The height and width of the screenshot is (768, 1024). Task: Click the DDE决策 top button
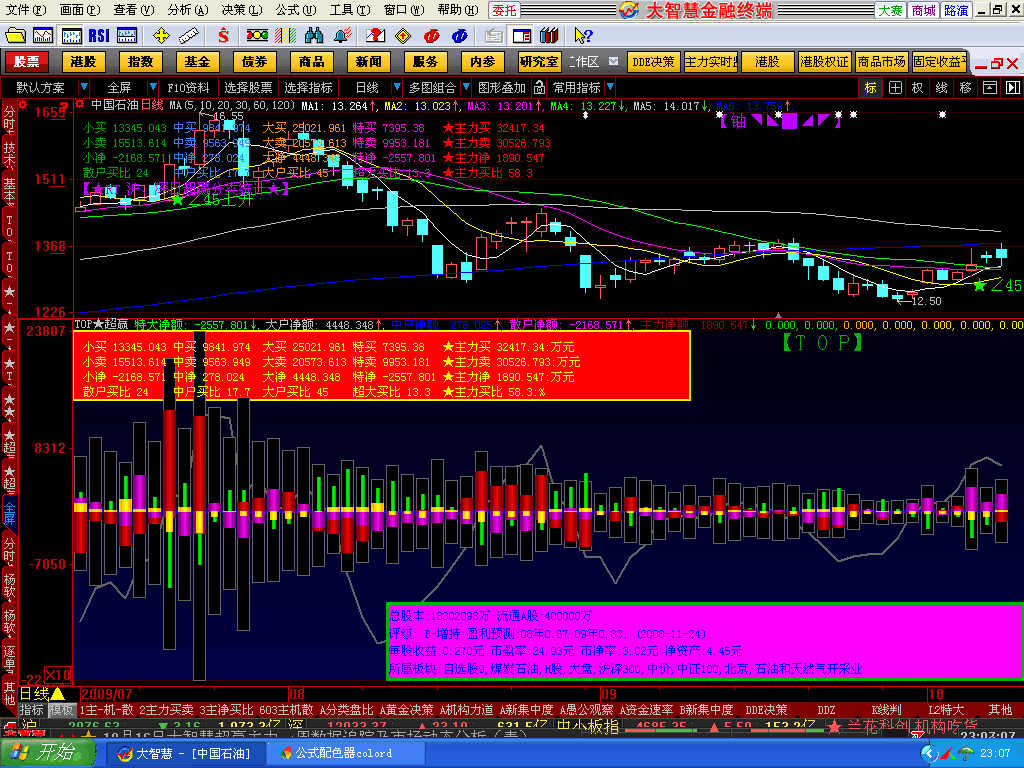(653, 61)
